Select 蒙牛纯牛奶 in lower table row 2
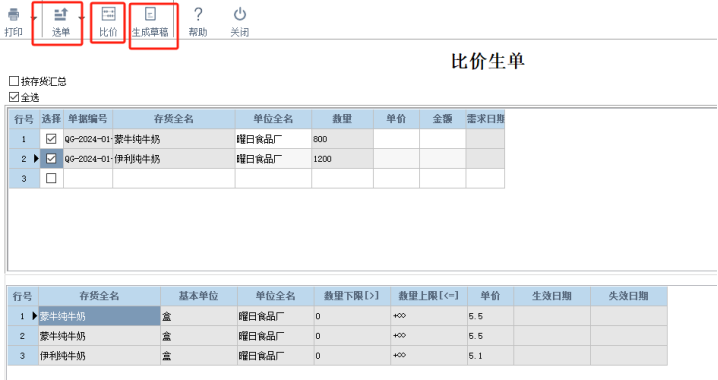The image size is (718, 380). (99, 336)
